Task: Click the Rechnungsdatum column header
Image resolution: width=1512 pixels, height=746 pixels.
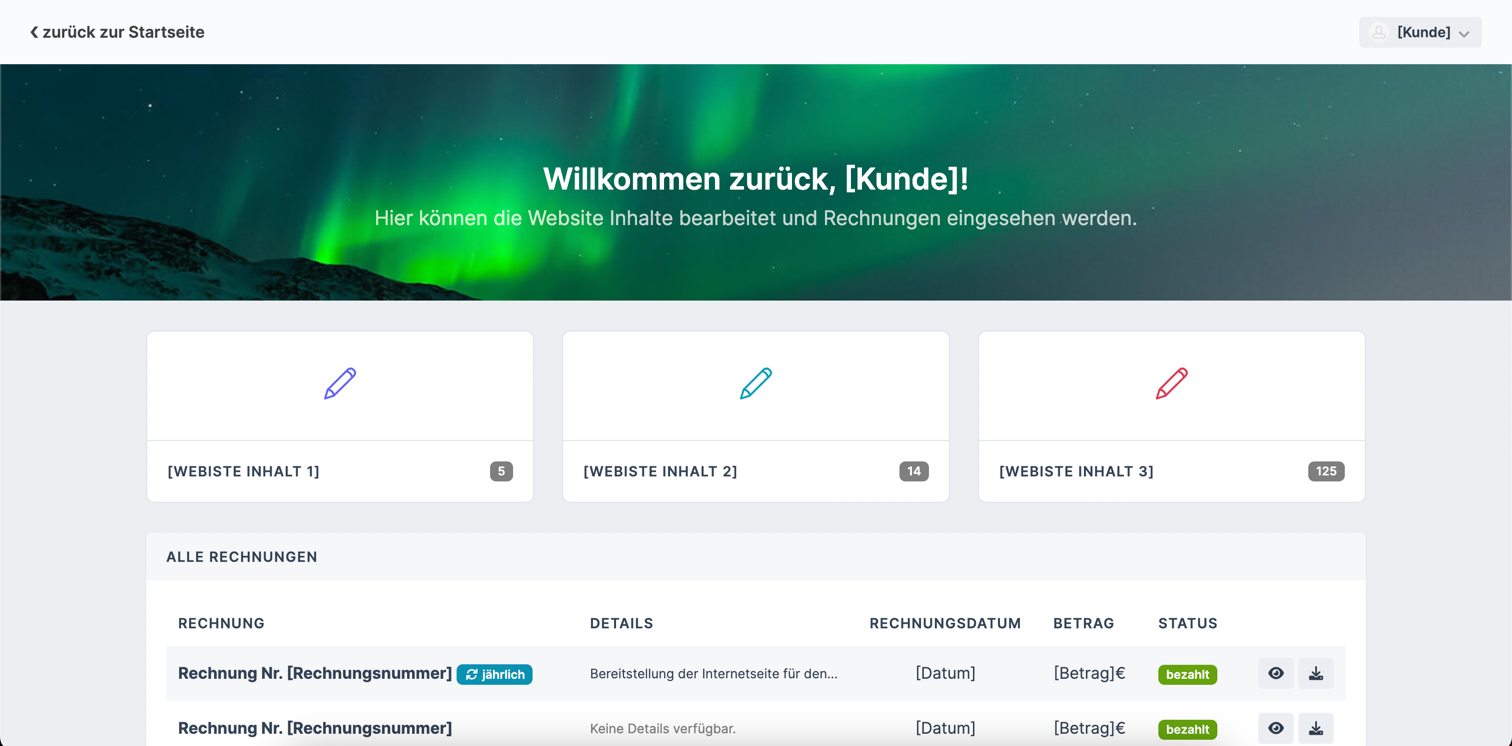Action: pyautogui.click(x=945, y=624)
